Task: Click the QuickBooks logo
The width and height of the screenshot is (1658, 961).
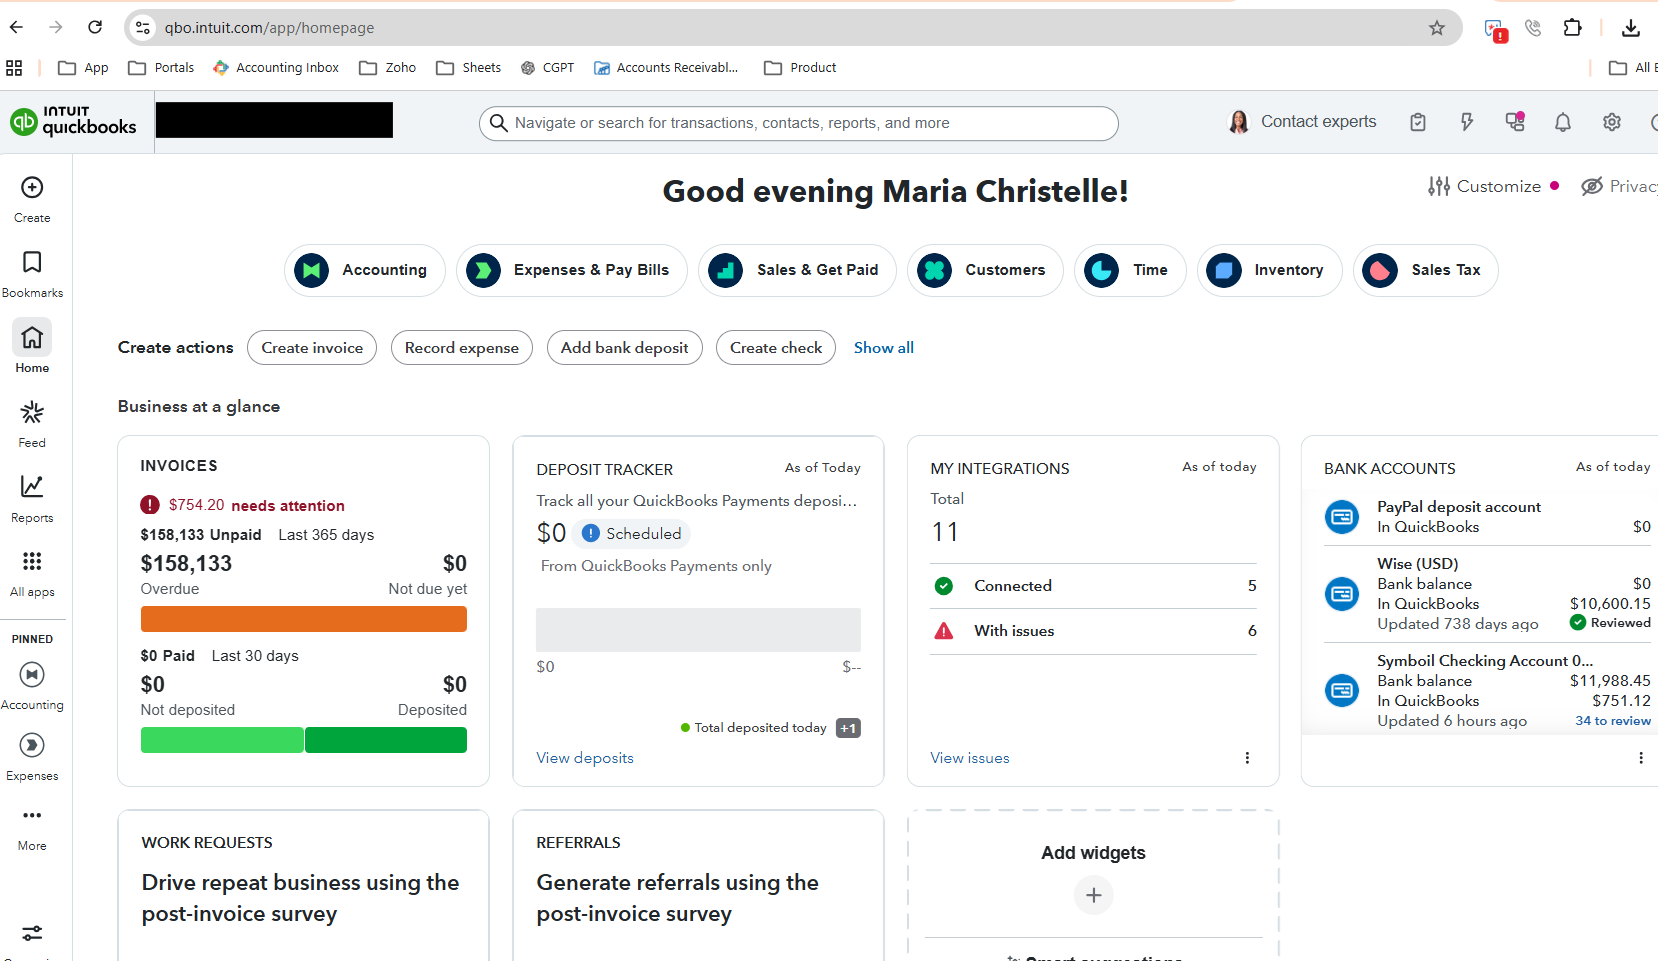Action: [73, 122]
